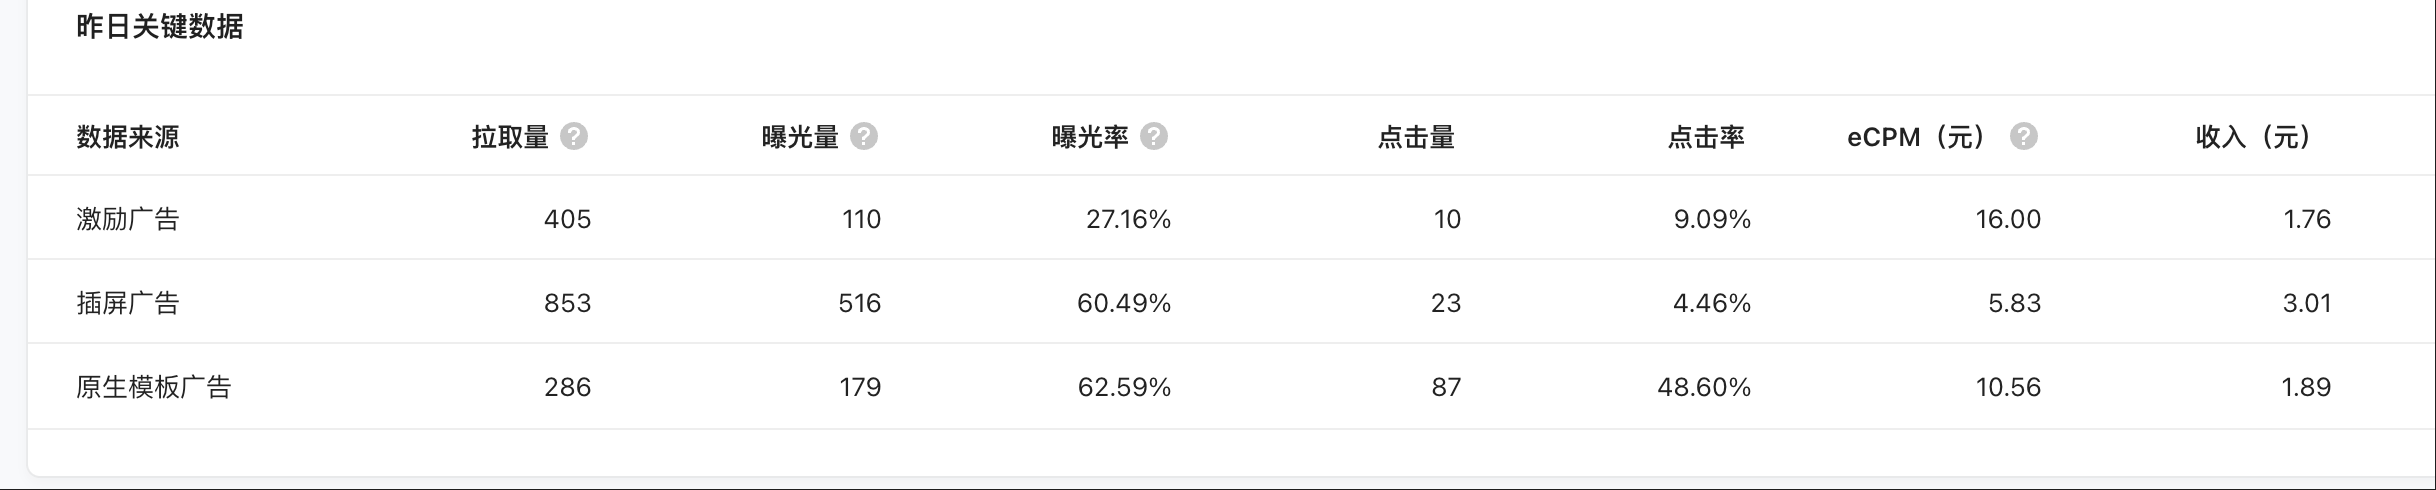Click the 点击量 column header

pos(1416,137)
